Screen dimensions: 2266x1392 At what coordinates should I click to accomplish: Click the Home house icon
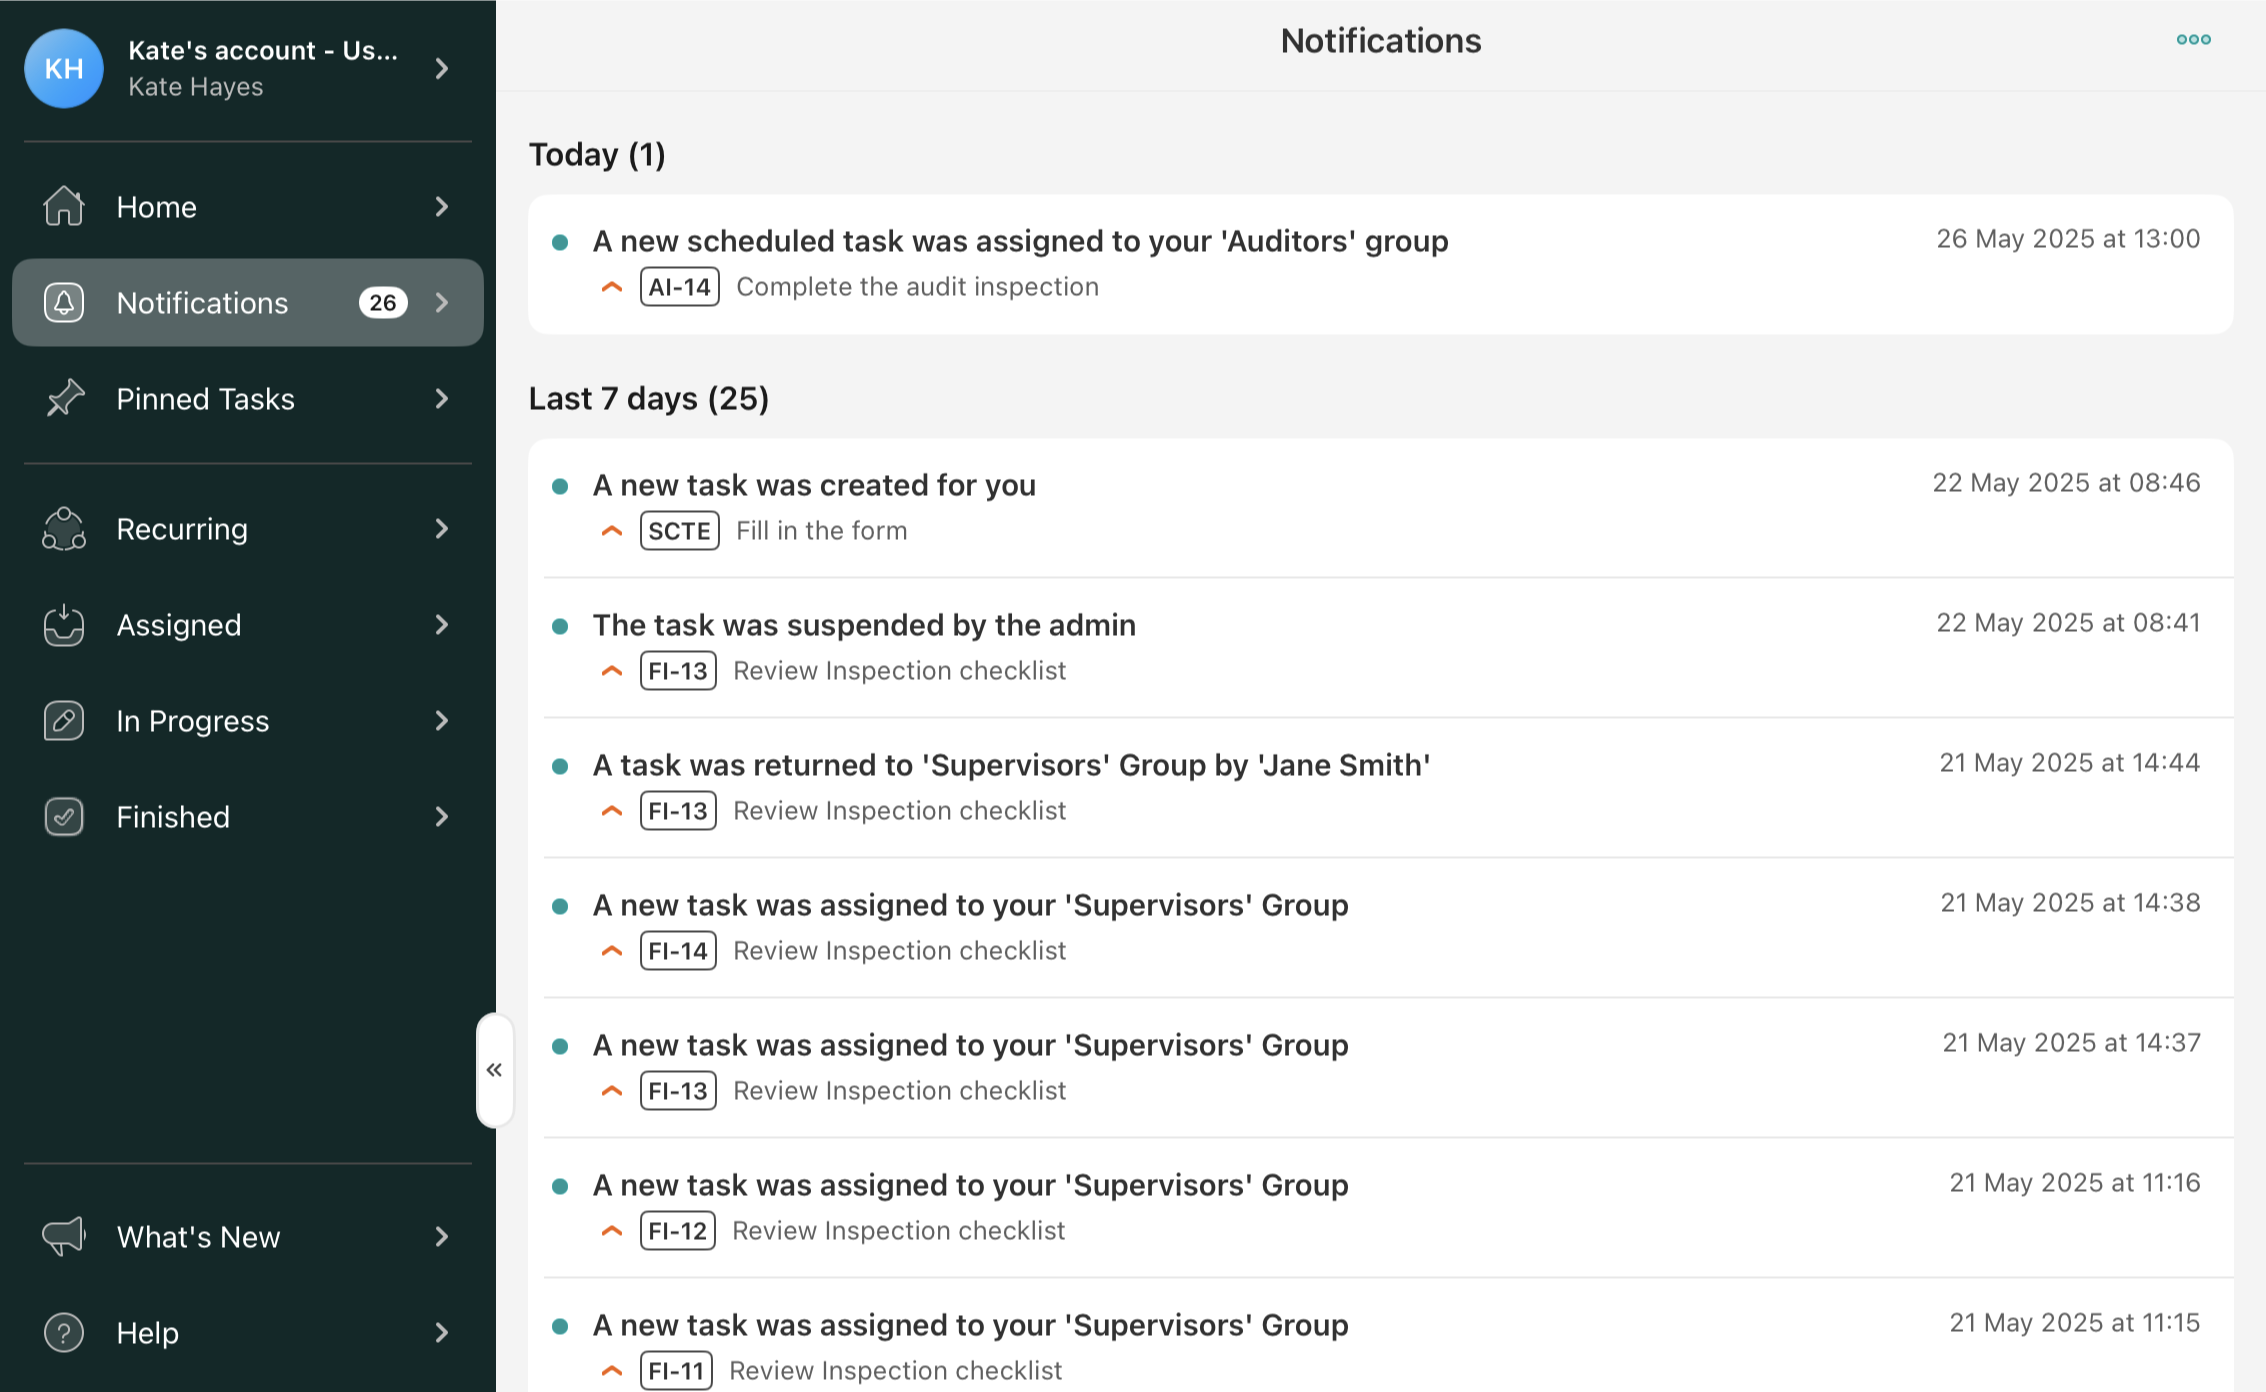point(64,206)
